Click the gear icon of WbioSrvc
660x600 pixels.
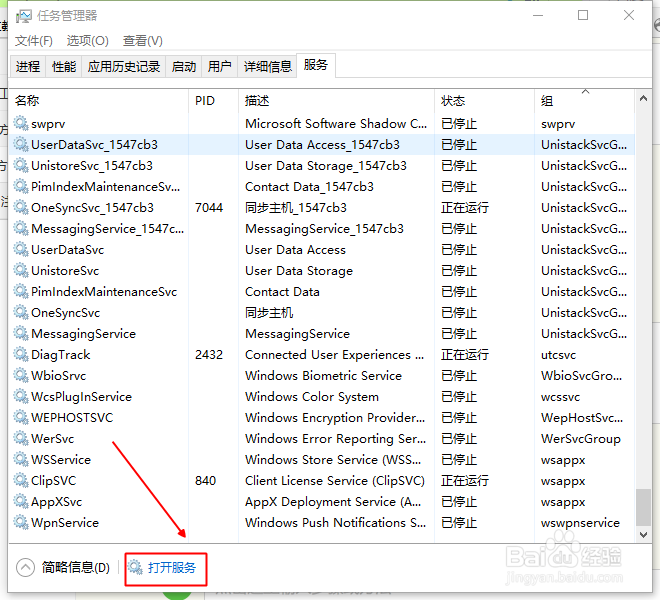click(21, 375)
